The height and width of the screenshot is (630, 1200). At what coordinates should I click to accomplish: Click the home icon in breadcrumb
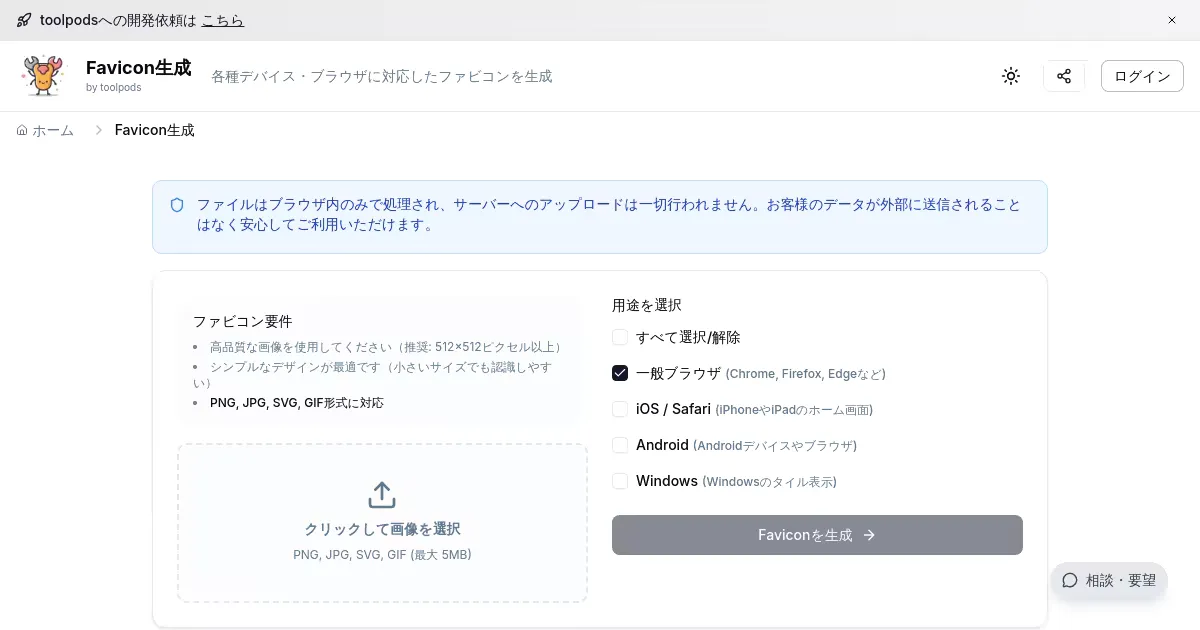click(x=22, y=130)
